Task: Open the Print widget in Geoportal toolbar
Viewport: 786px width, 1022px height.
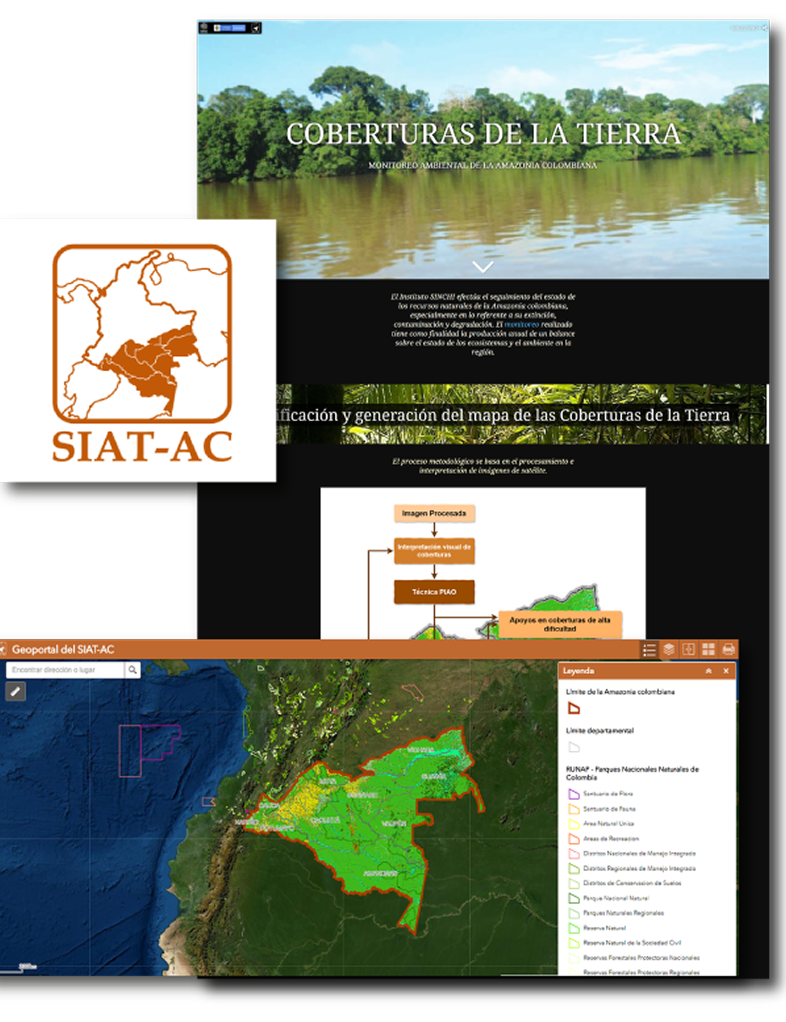Action: pos(728,649)
